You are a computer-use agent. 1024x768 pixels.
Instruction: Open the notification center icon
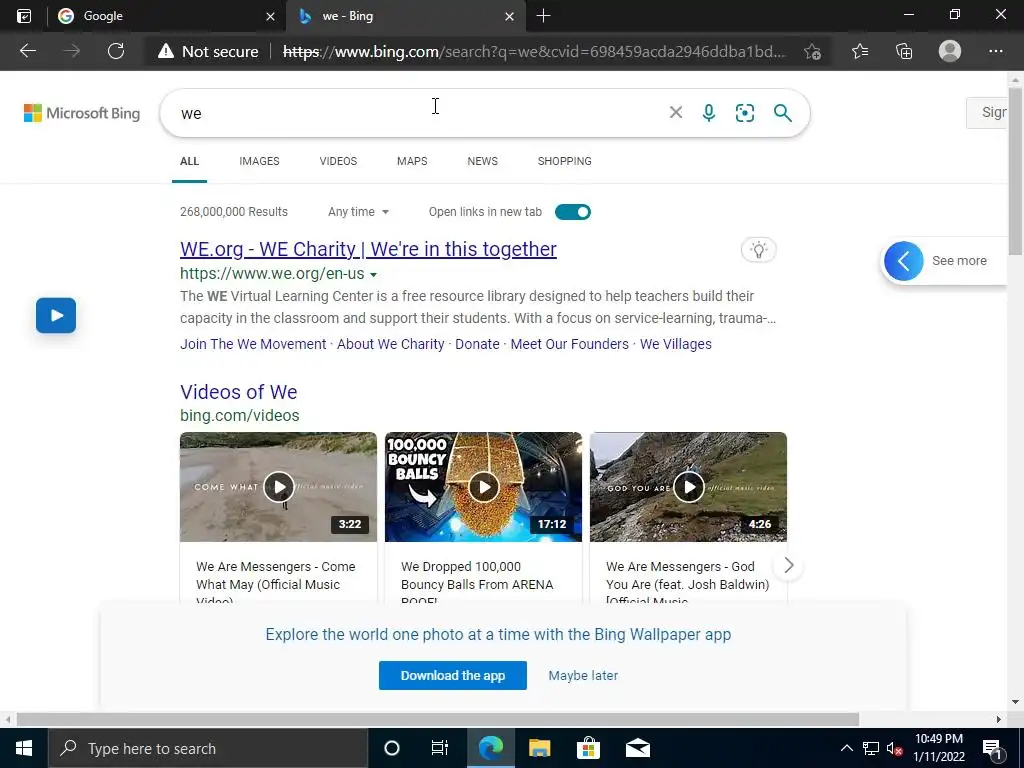coord(992,749)
